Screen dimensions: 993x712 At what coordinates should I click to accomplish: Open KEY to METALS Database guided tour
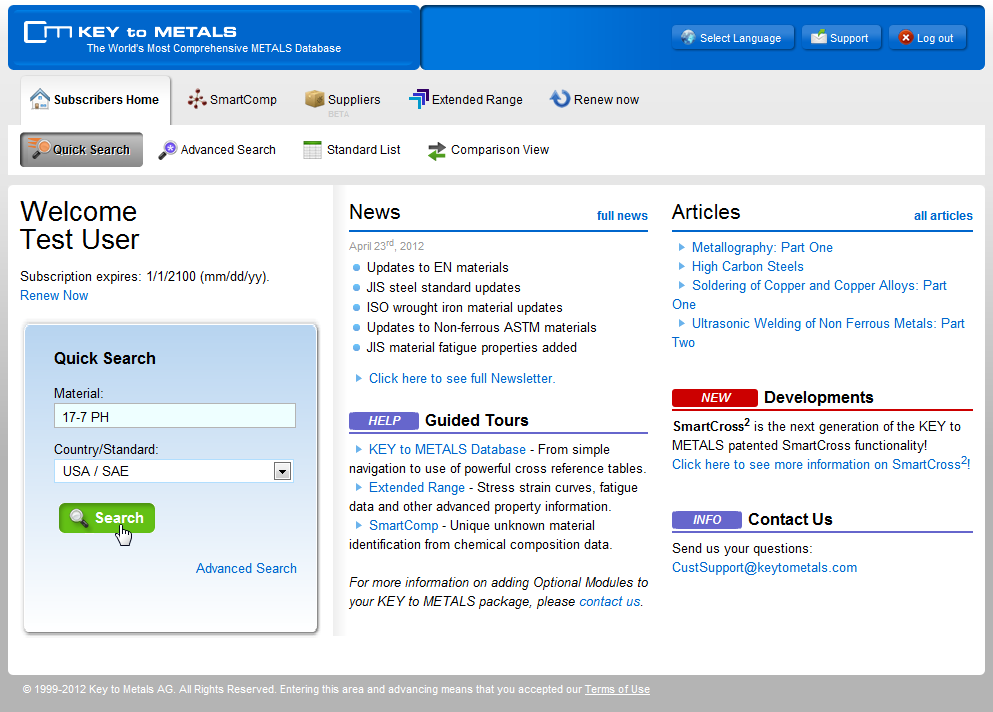pos(447,449)
